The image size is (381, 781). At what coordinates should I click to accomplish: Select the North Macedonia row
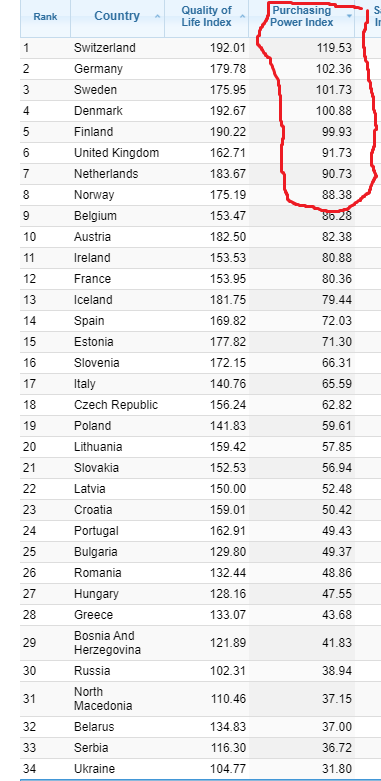click(x=201, y=699)
